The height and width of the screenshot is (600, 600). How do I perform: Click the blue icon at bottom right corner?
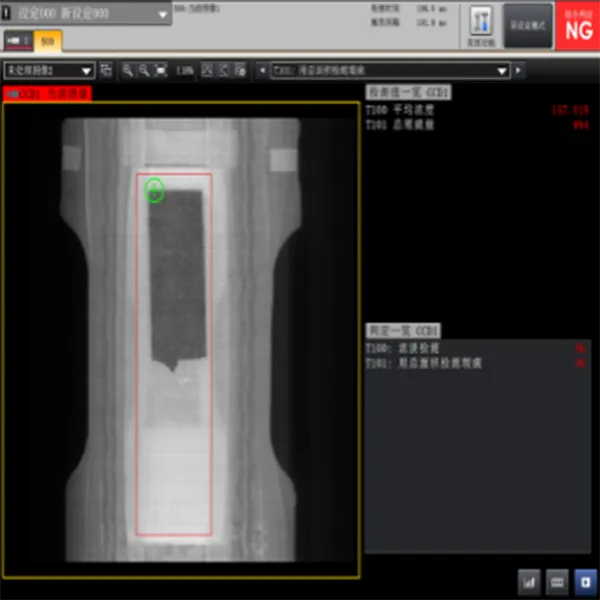[x=585, y=582]
